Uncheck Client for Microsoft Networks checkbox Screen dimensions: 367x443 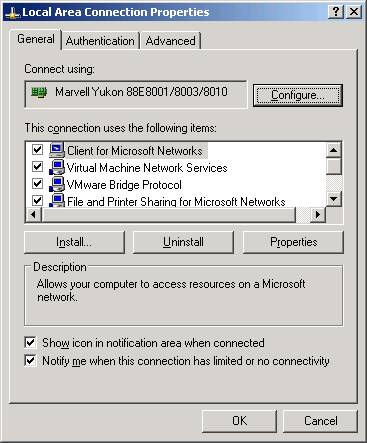point(37,150)
